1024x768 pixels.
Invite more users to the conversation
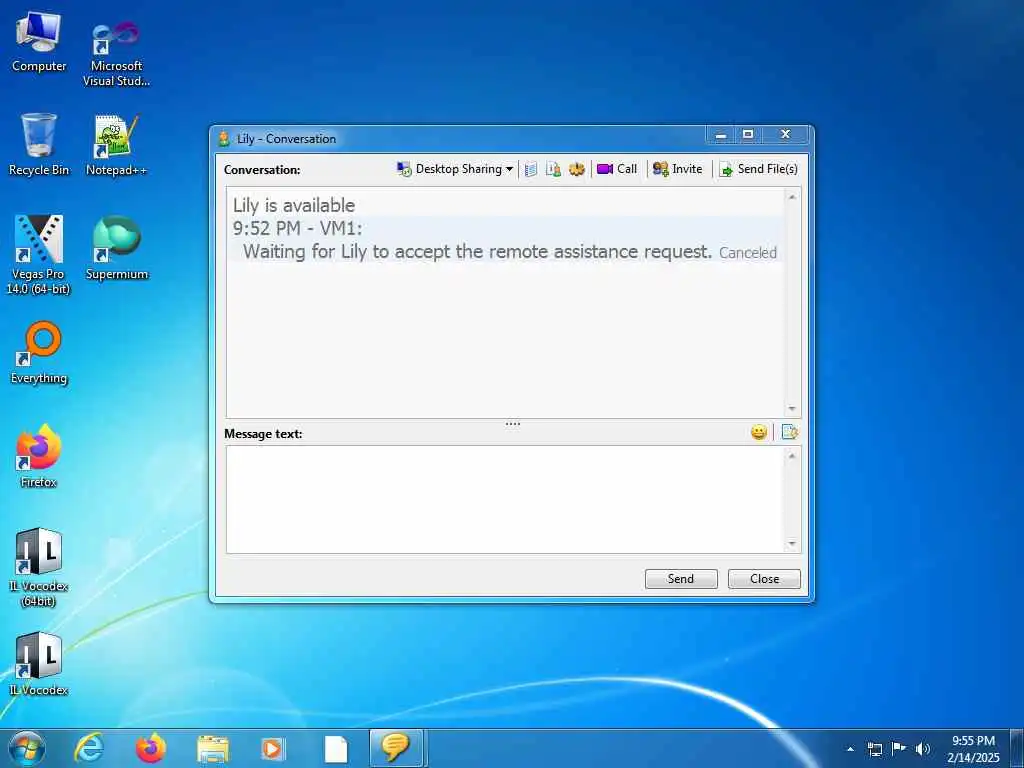[x=678, y=169]
